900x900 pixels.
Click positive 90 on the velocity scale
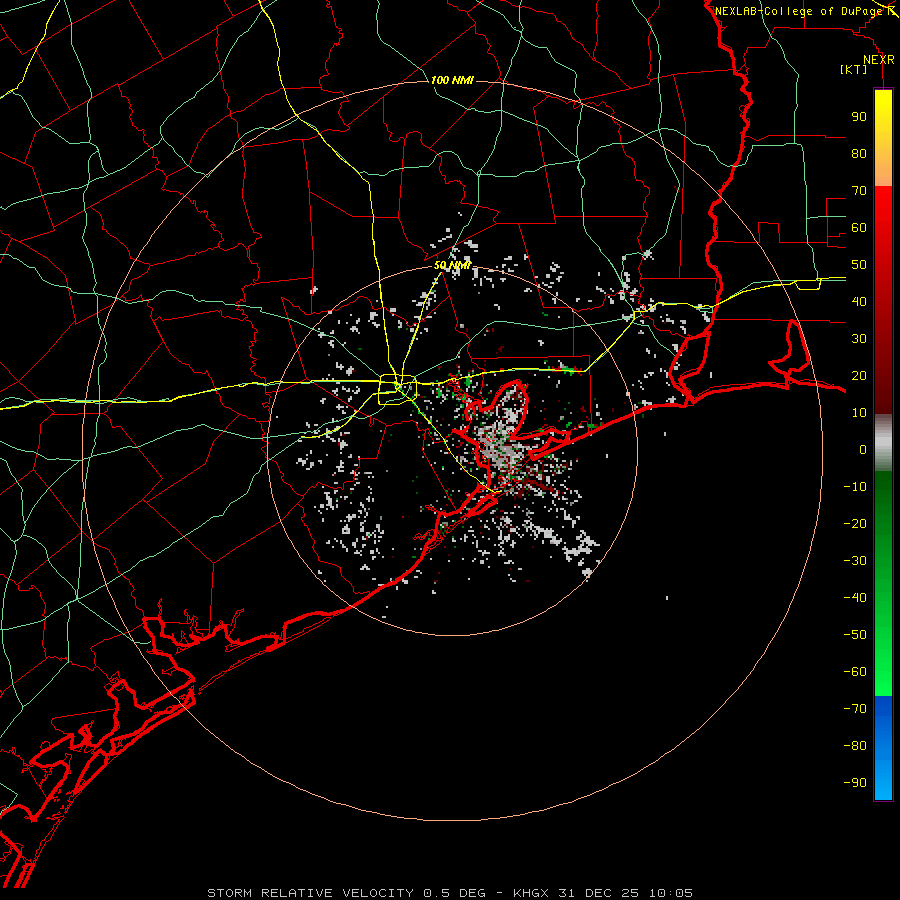pyautogui.click(x=859, y=117)
